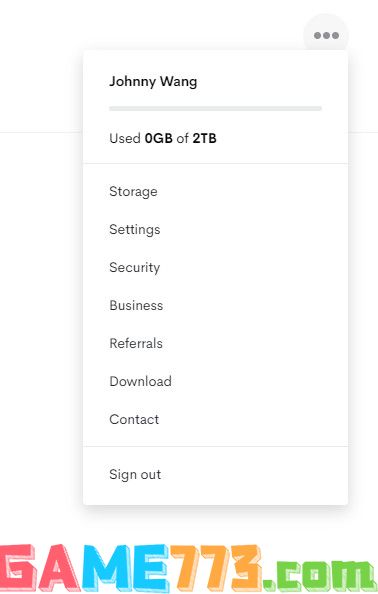
Task: Click the Johnny Wang account name
Action: coord(153,81)
